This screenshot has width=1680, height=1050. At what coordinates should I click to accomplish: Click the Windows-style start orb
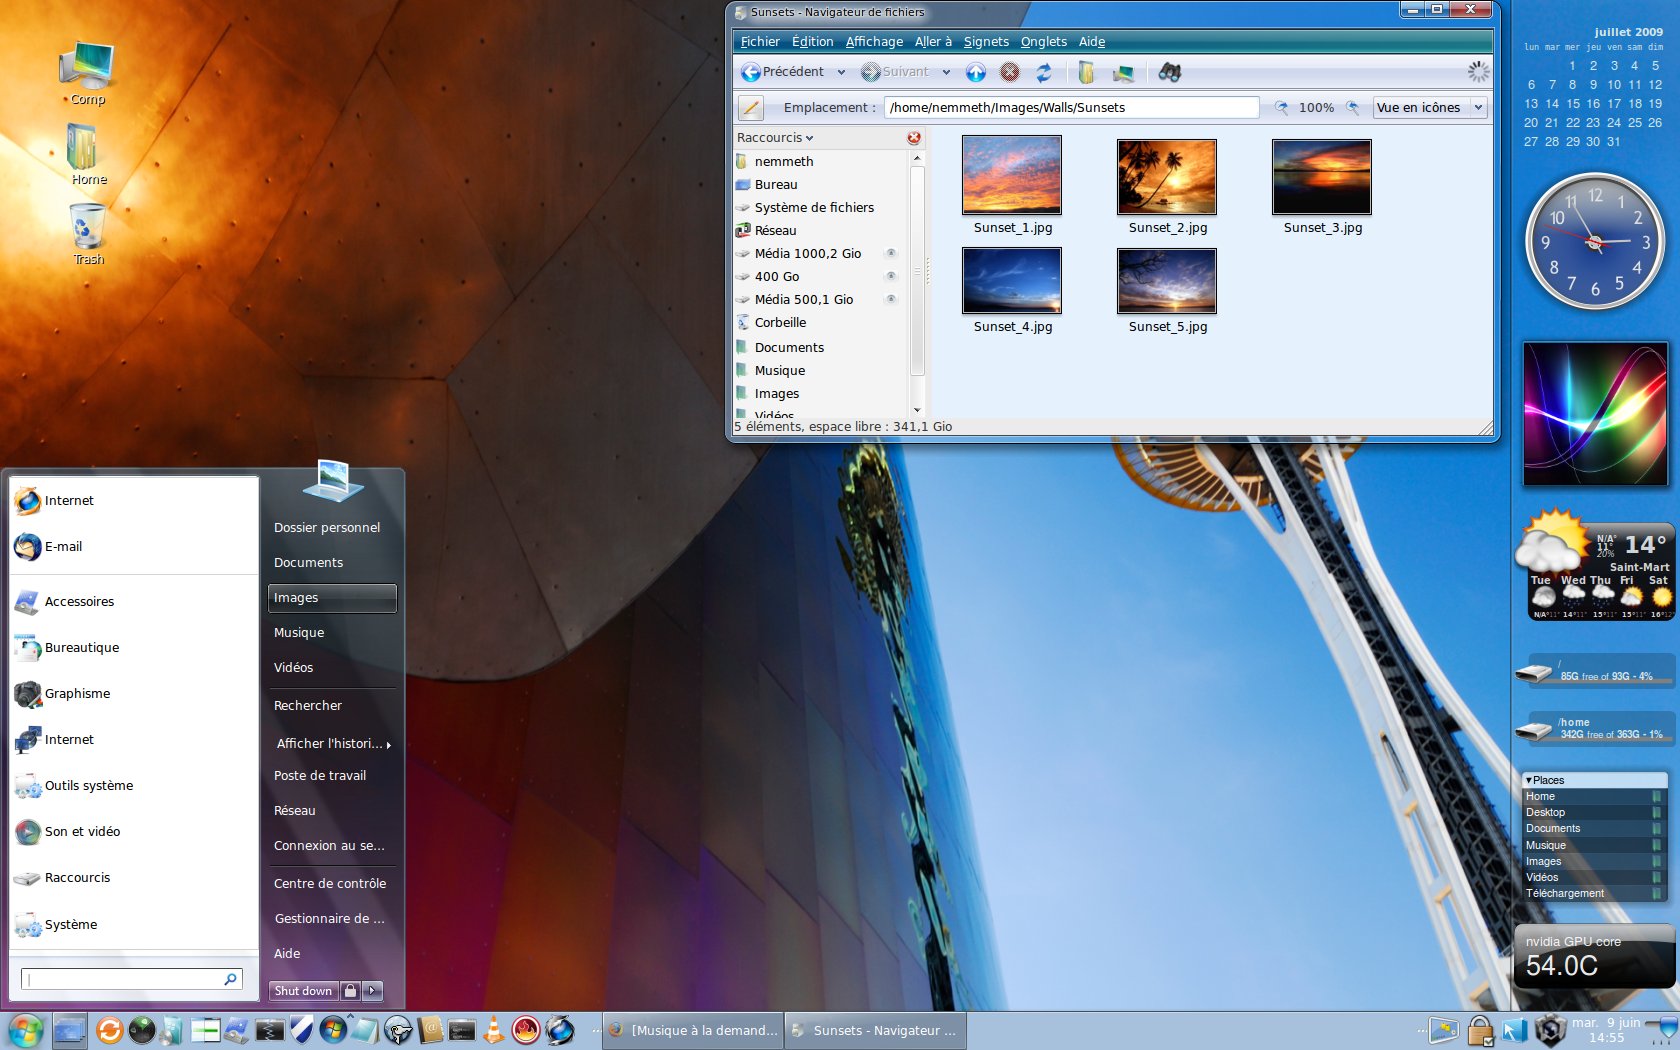pos(24,1030)
